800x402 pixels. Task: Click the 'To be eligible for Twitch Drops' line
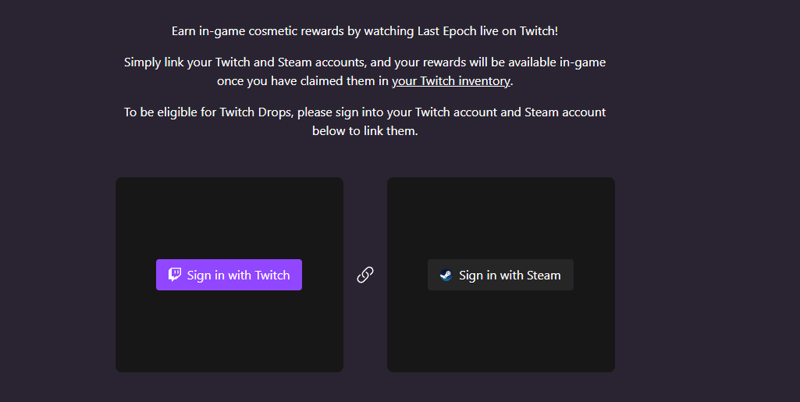click(x=365, y=112)
